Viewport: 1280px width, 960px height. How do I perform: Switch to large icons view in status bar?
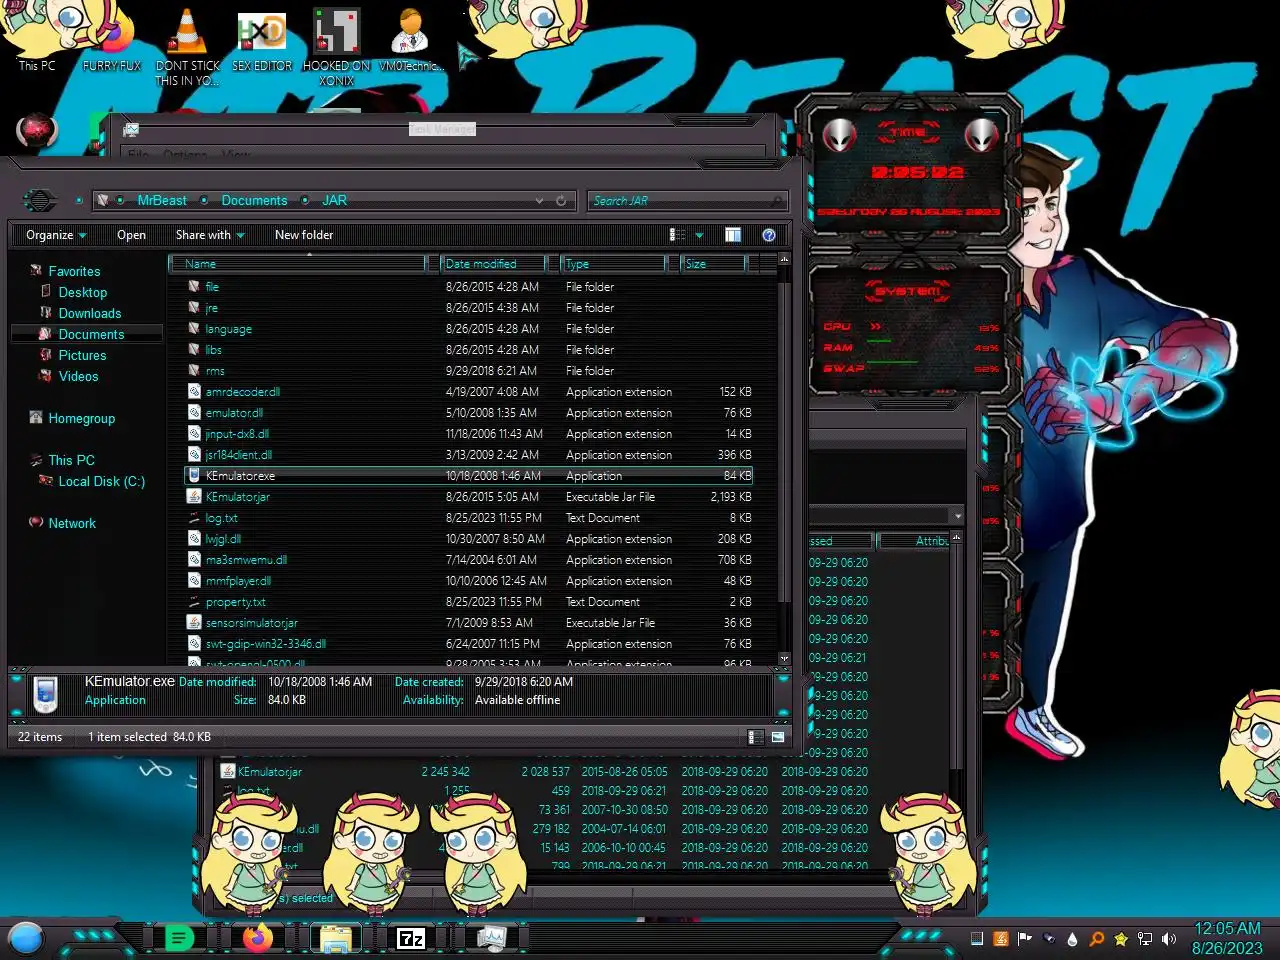(x=777, y=737)
